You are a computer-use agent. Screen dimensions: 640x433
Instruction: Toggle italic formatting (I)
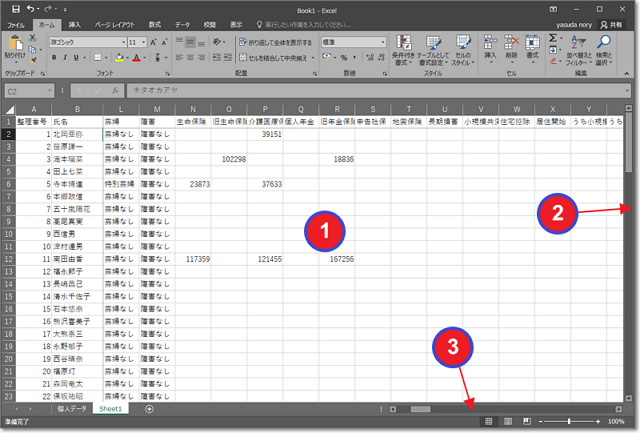pyautogui.click(x=64, y=57)
